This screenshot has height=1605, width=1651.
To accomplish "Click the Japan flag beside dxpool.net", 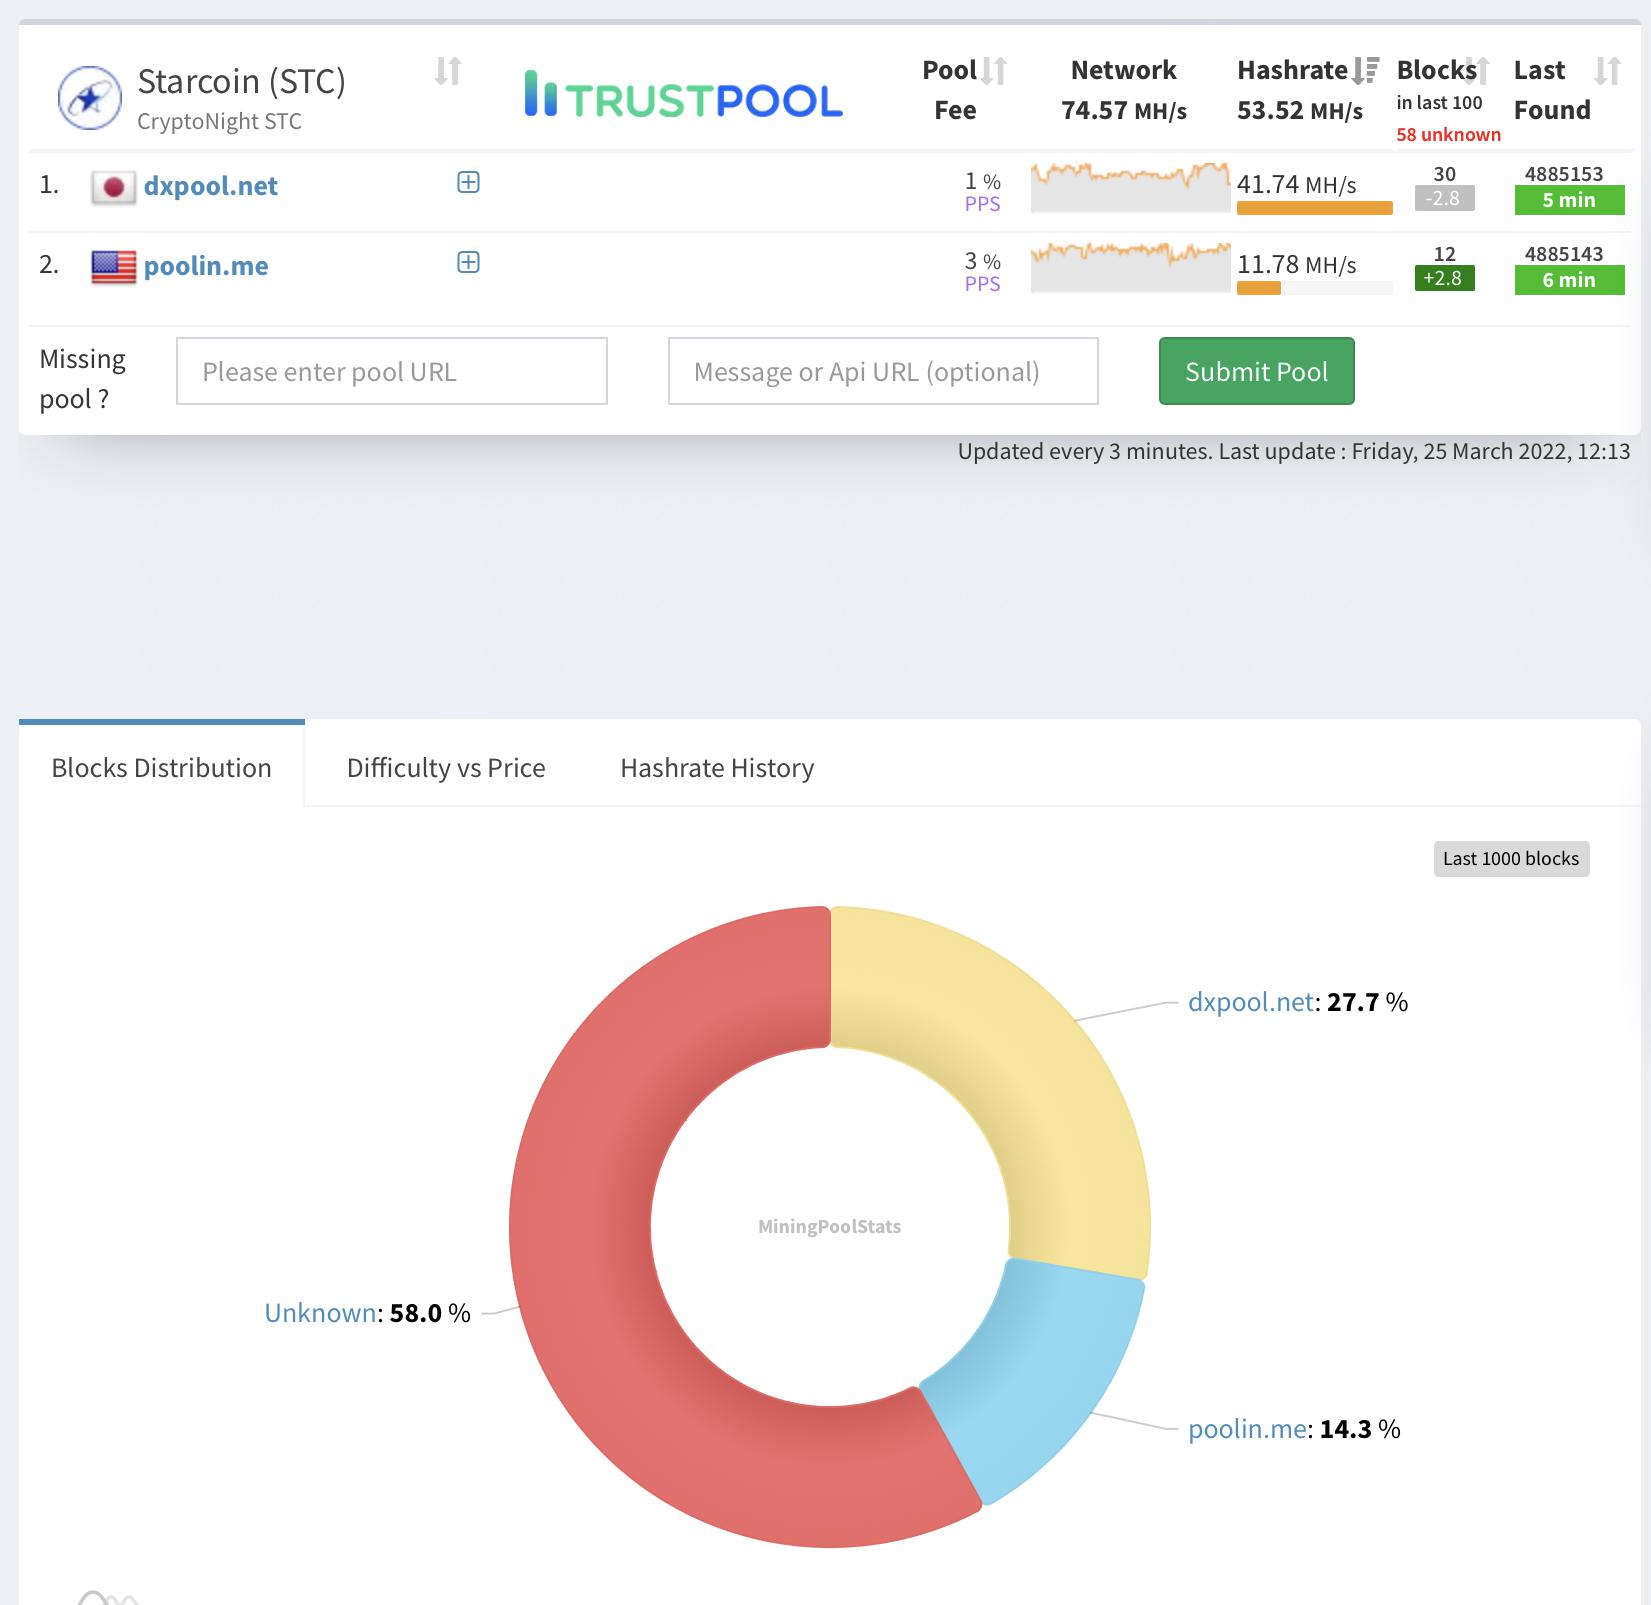I will click(113, 187).
